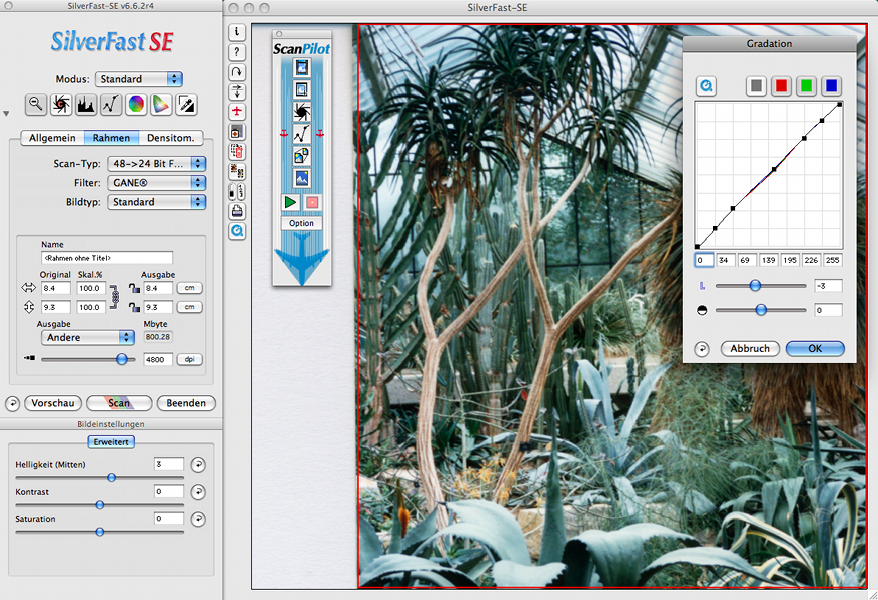The image size is (878, 600).
Task: Click the auto-adjust aperture icon
Action: (x=61, y=104)
